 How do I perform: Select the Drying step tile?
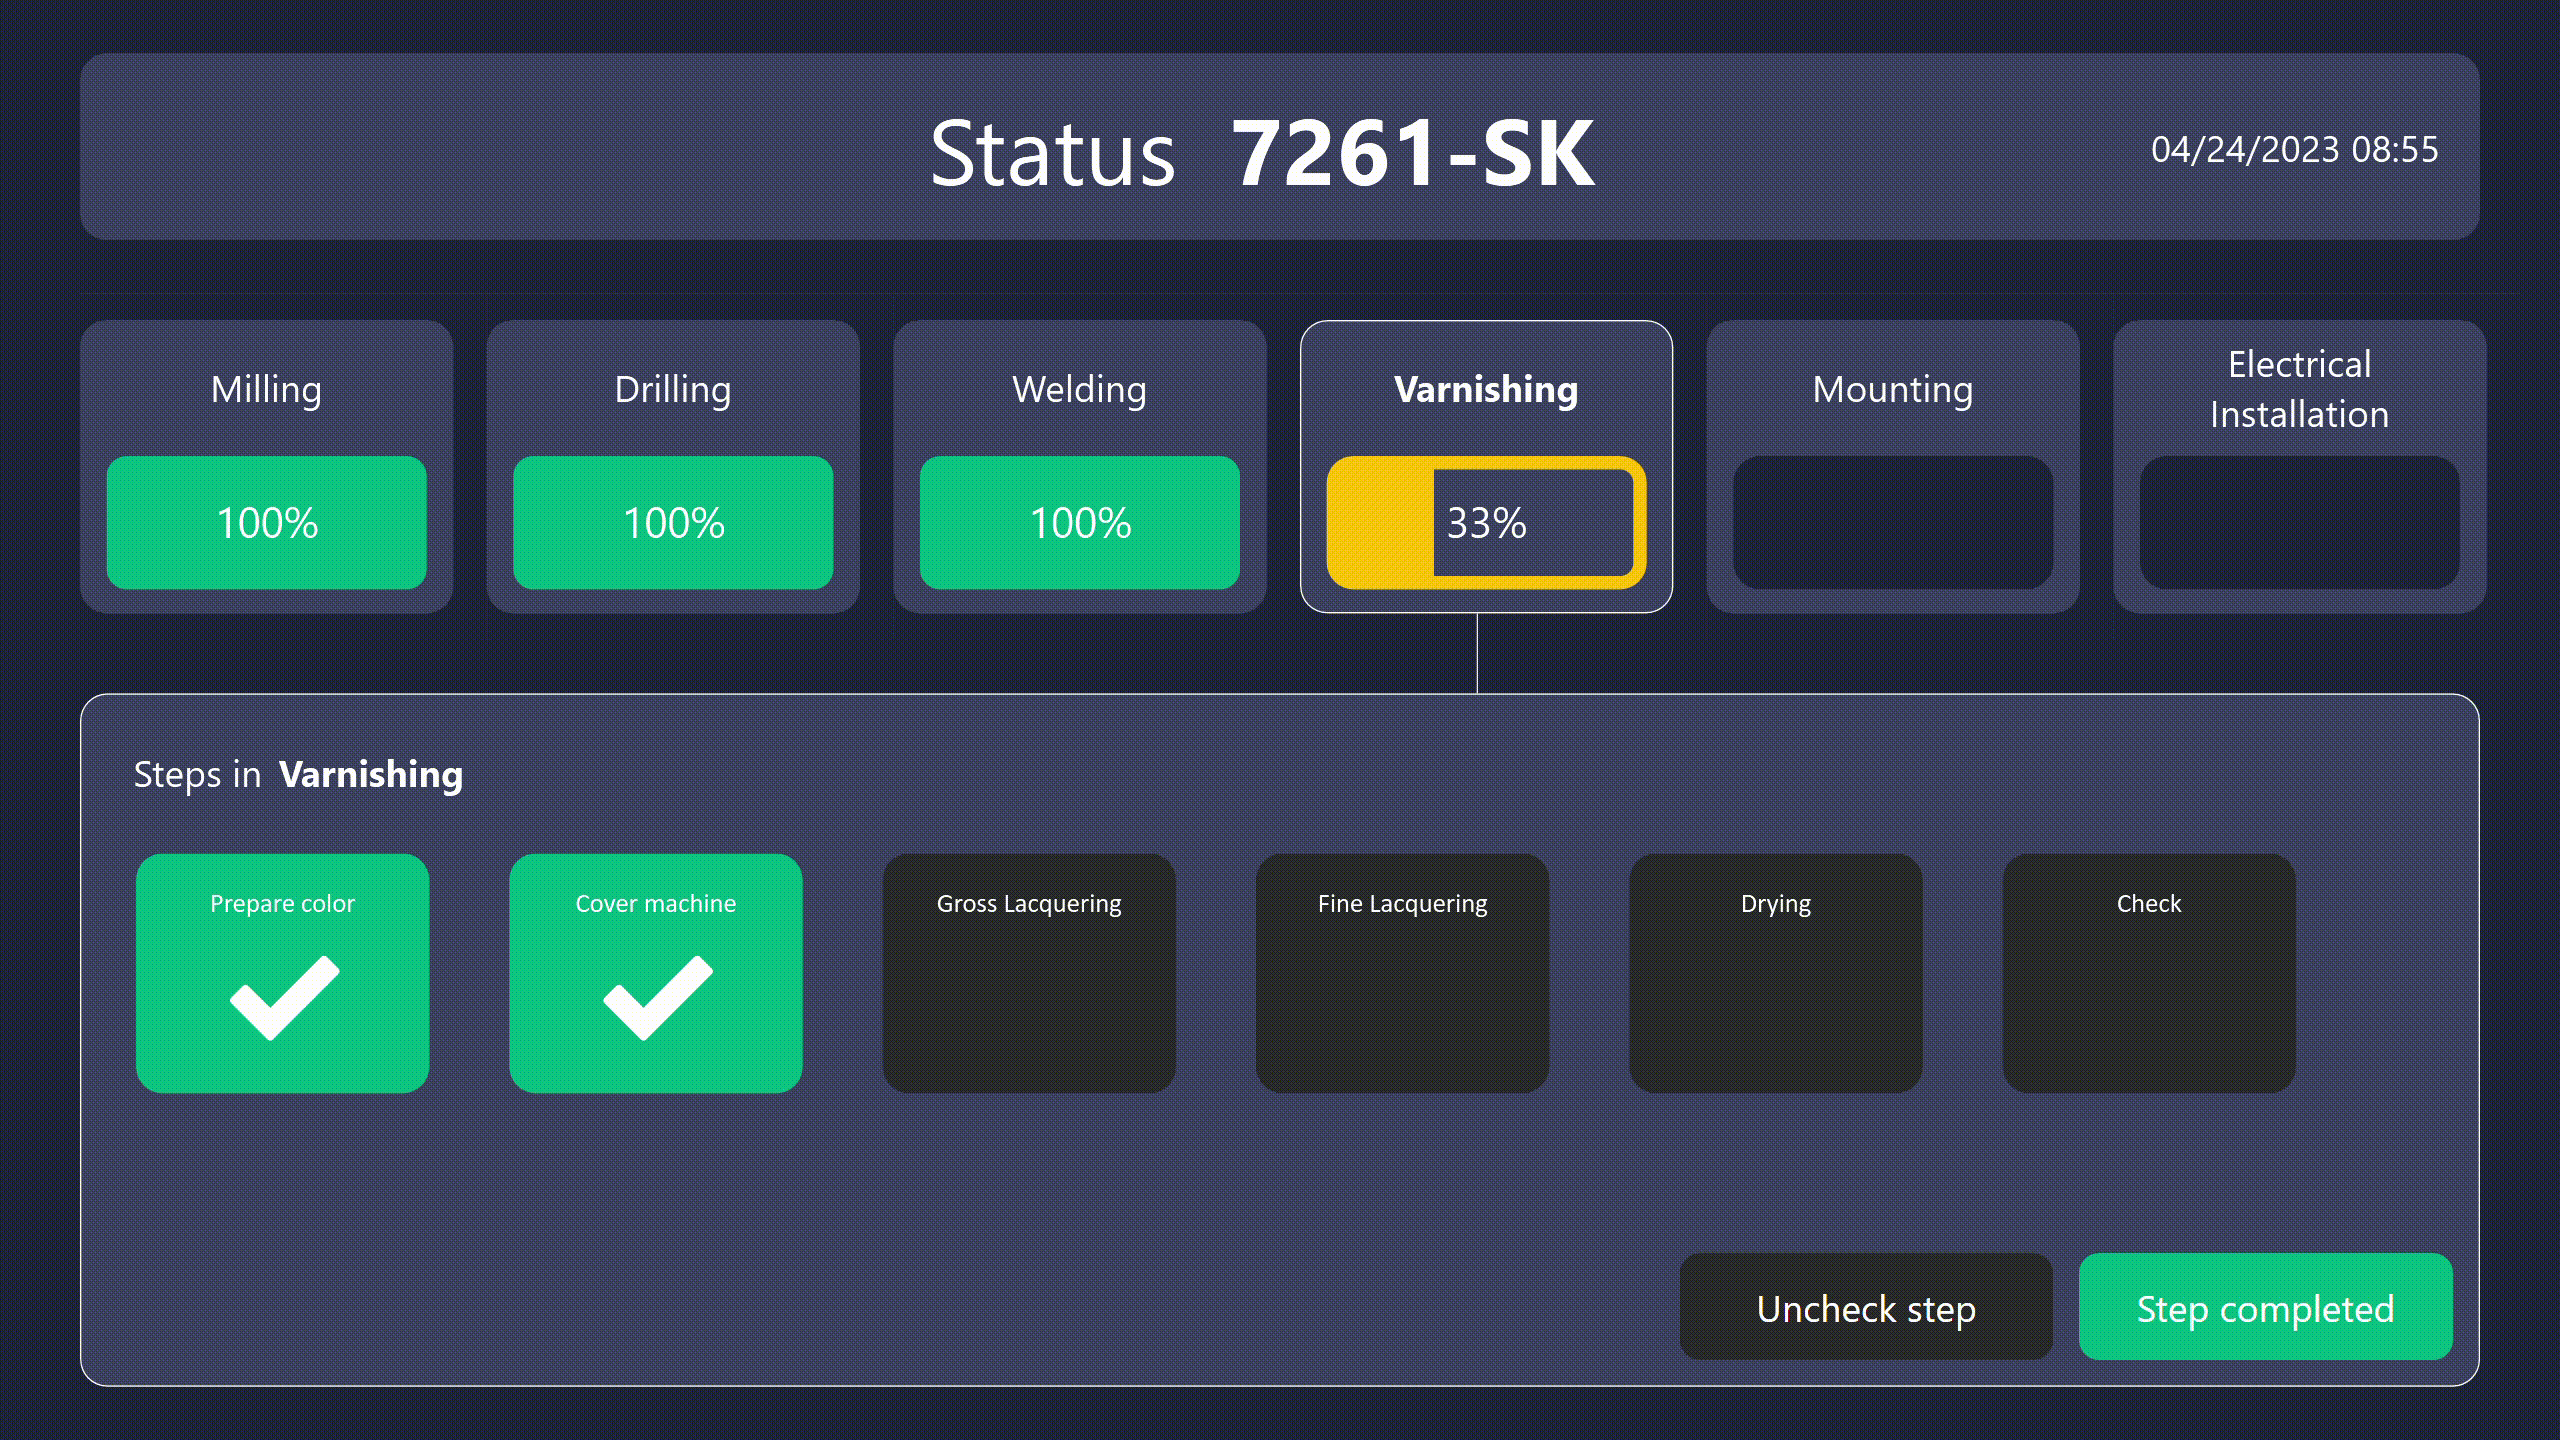pos(1776,973)
